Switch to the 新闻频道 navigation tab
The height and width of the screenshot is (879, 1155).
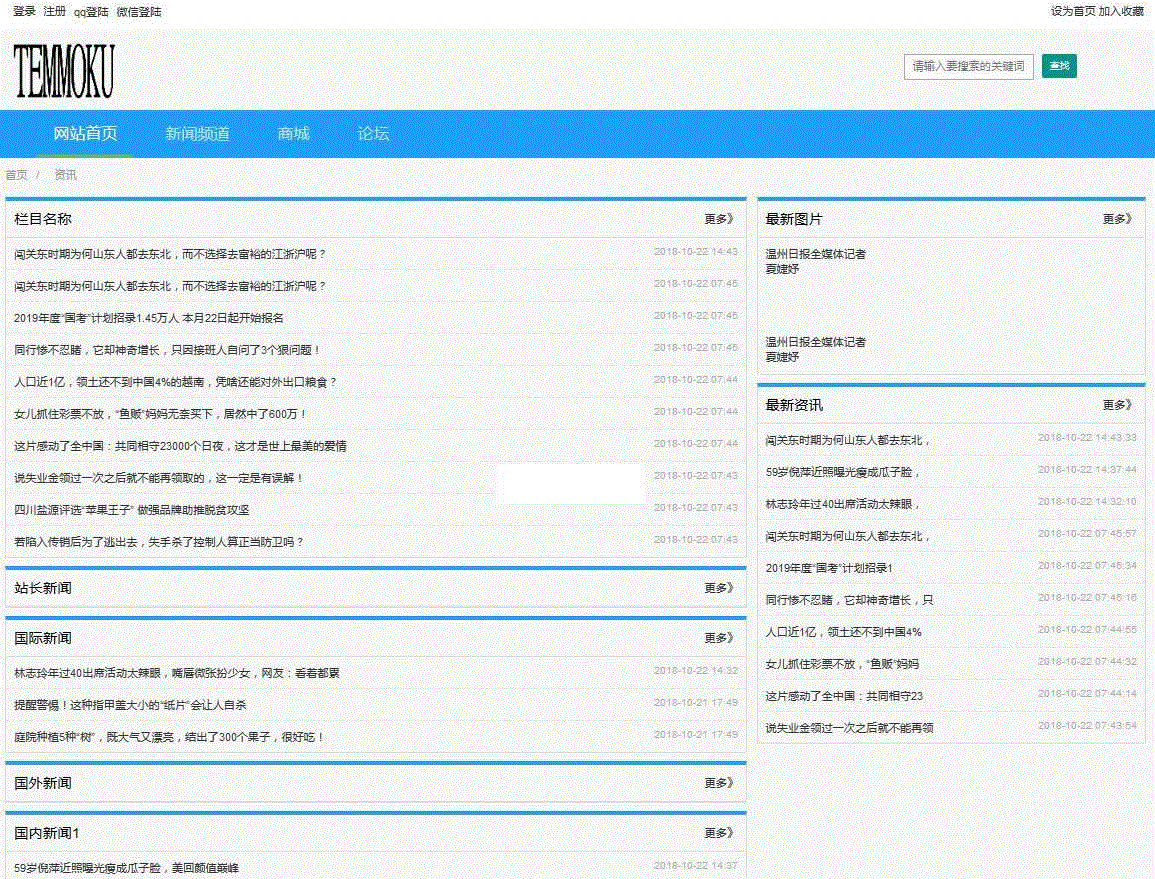click(x=197, y=134)
